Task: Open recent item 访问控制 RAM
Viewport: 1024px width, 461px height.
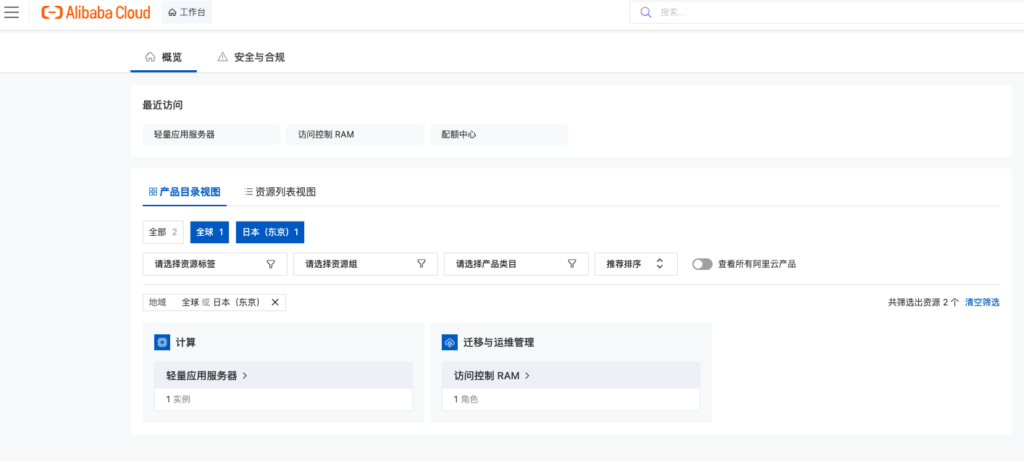Action: click(354, 134)
